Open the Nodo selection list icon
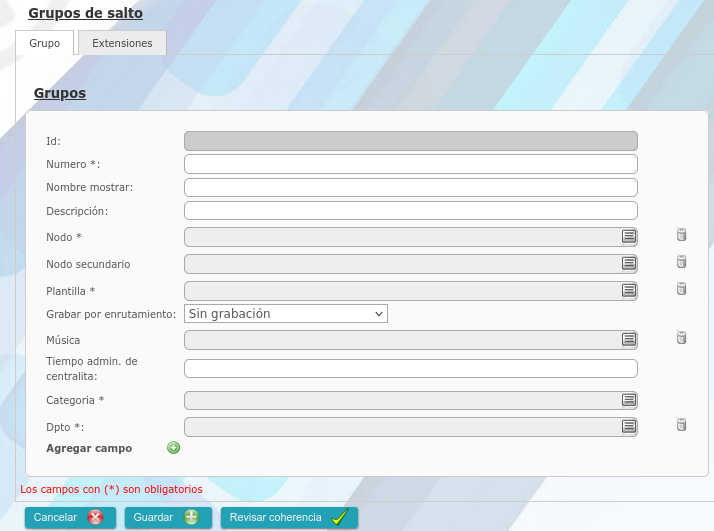 (x=629, y=237)
